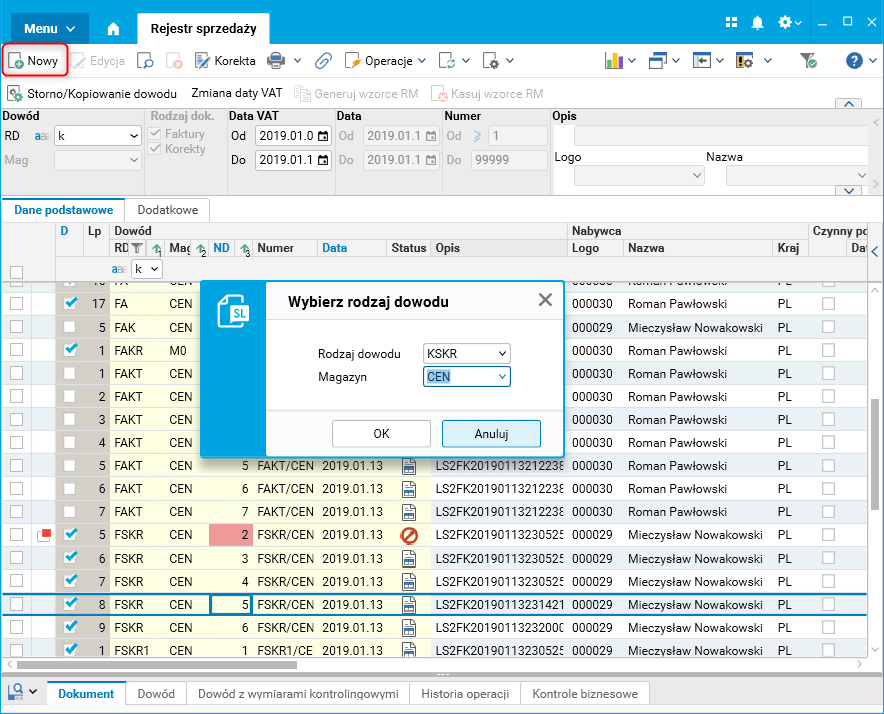Click the Nowy new document button
Screen dimensions: 884x714
click(34, 60)
